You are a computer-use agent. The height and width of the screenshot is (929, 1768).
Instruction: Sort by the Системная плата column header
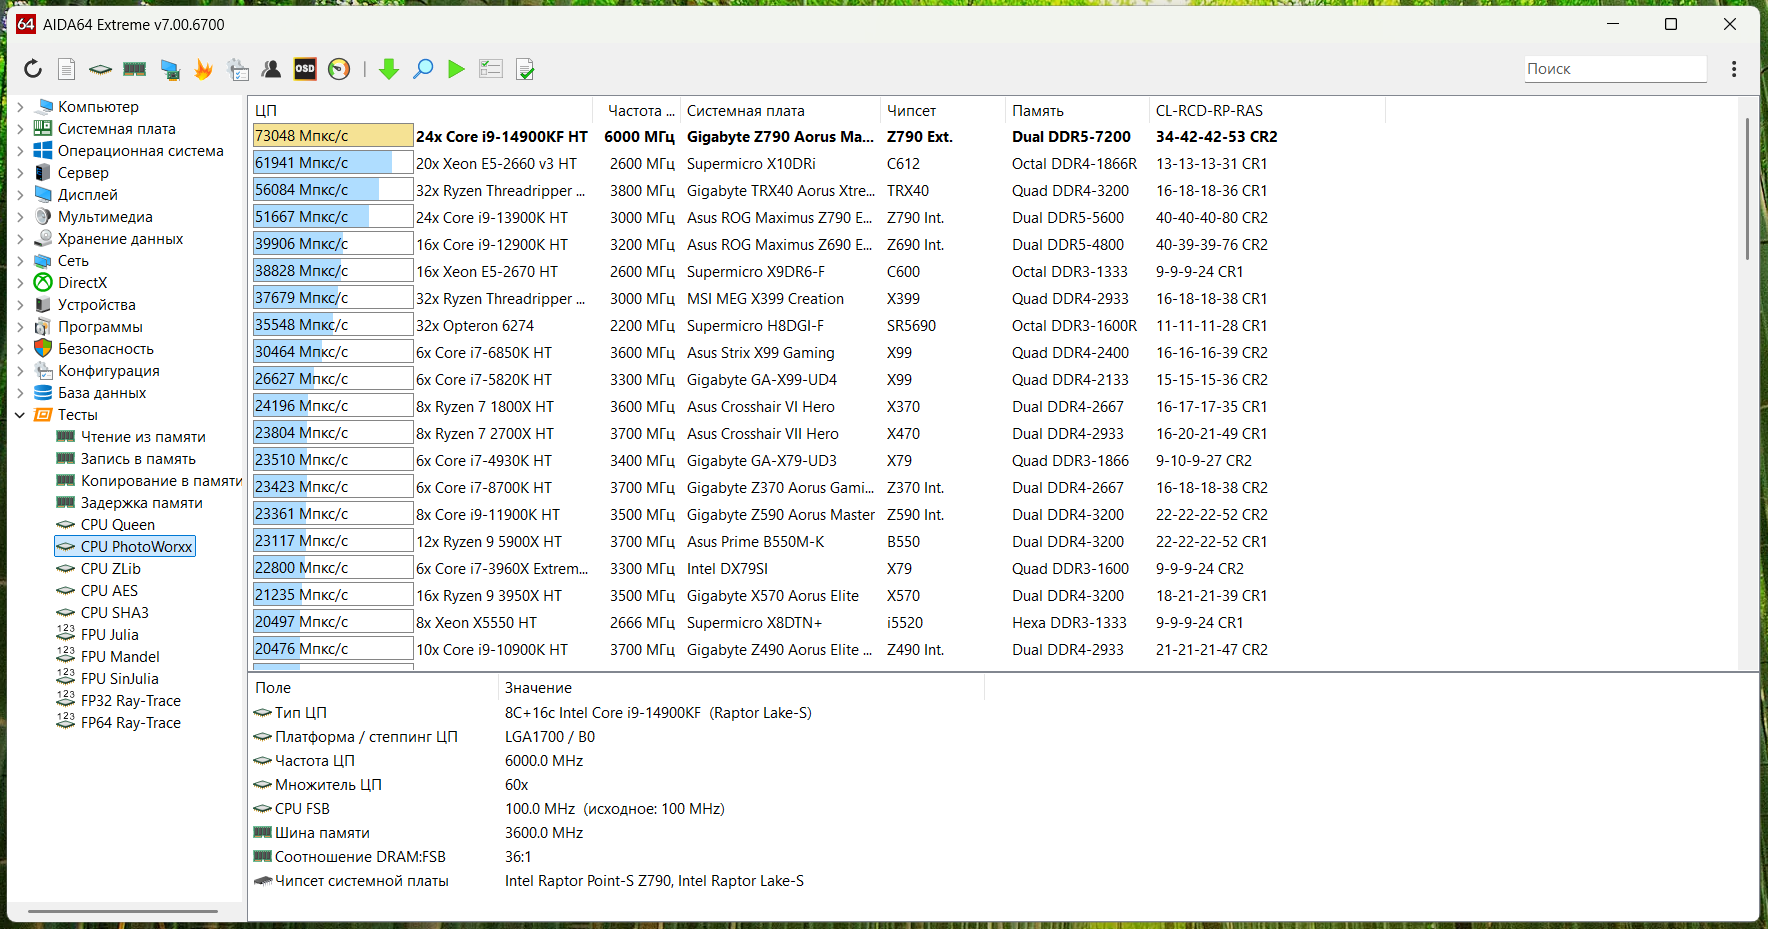click(780, 110)
